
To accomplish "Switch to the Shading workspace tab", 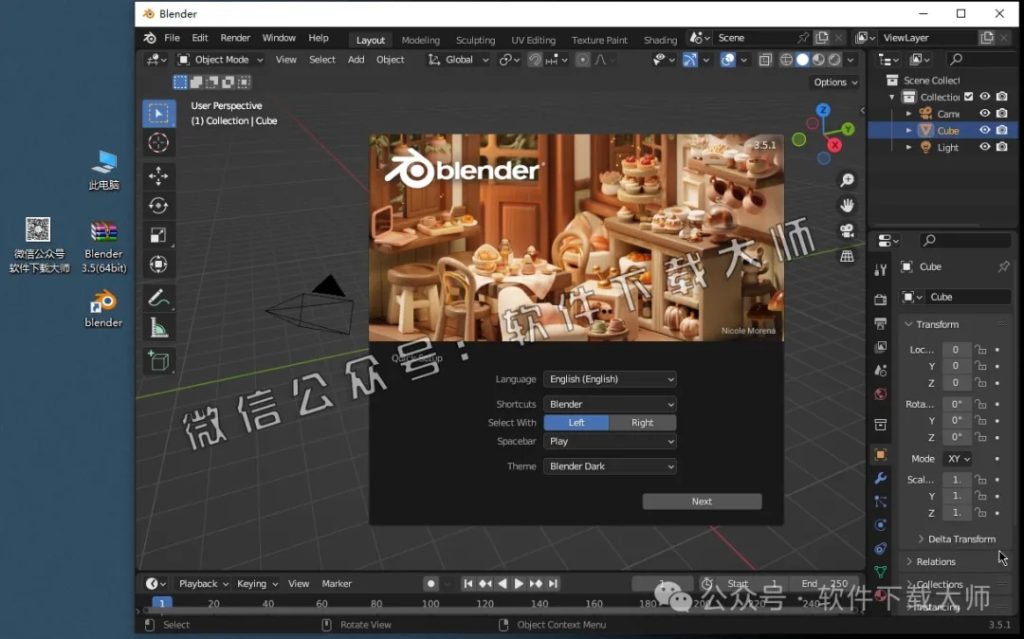I will (659, 40).
